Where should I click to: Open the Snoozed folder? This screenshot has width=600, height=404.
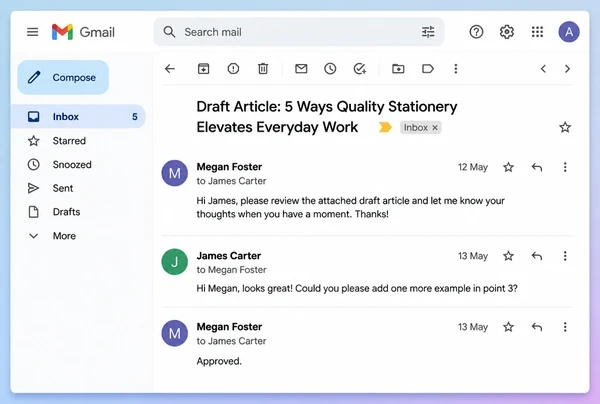(60, 165)
